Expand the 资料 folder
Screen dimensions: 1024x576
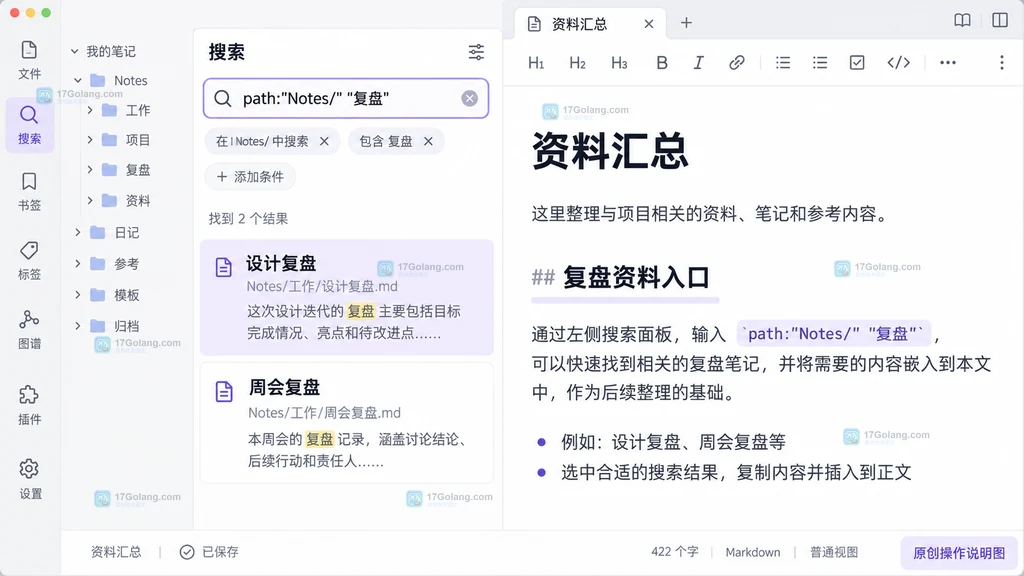pyautogui.click(x=90, y=200)
